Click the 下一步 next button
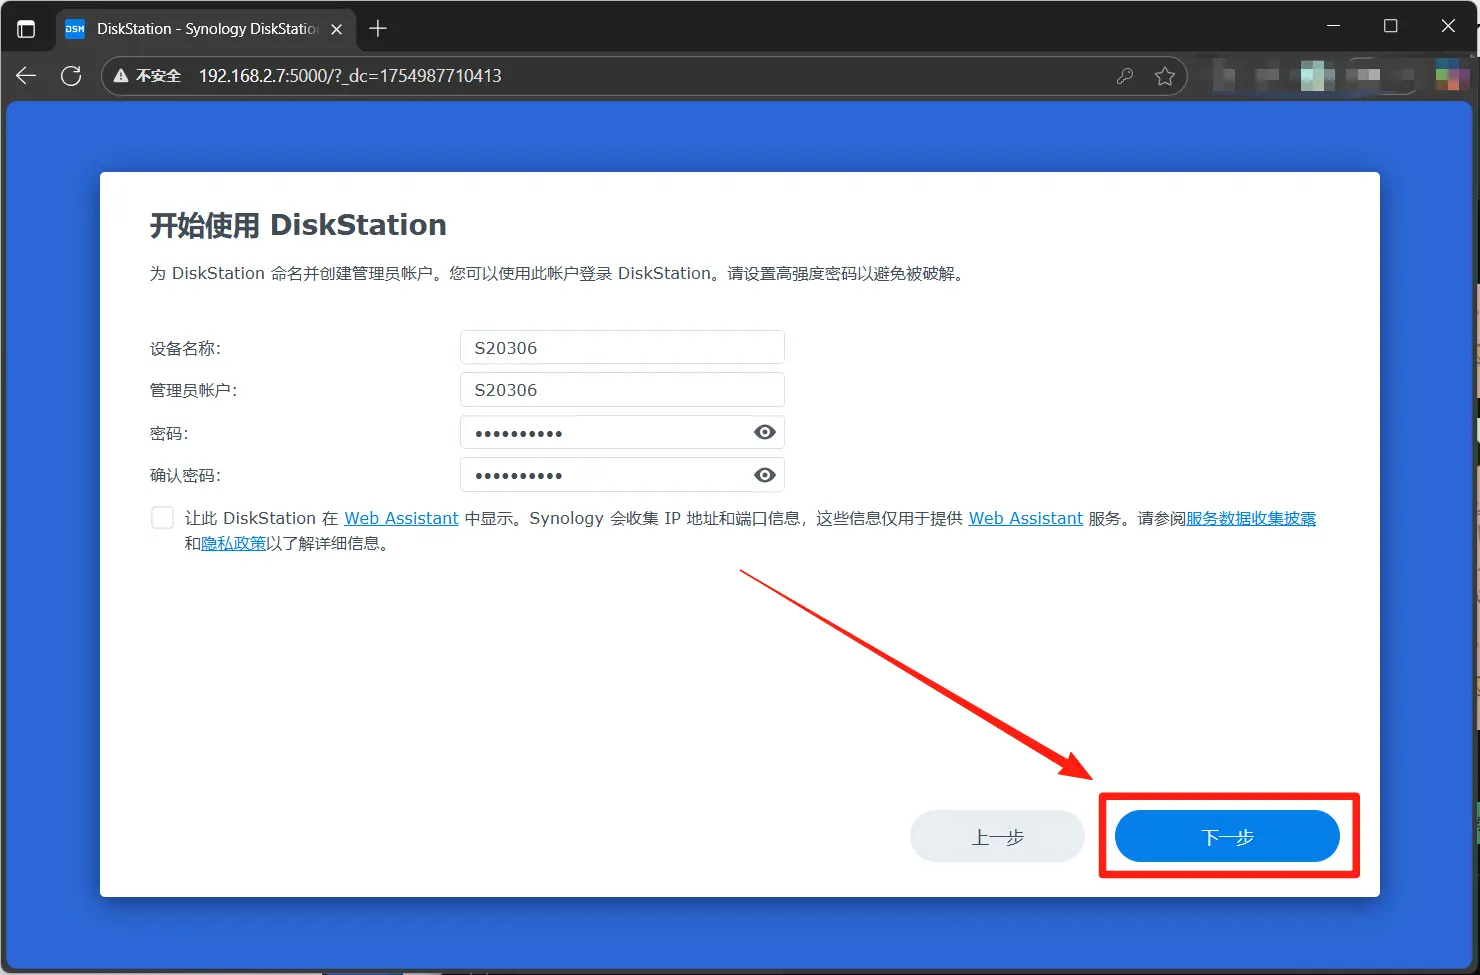The width and height of the screenshot is (1480, 975). 1227,837
